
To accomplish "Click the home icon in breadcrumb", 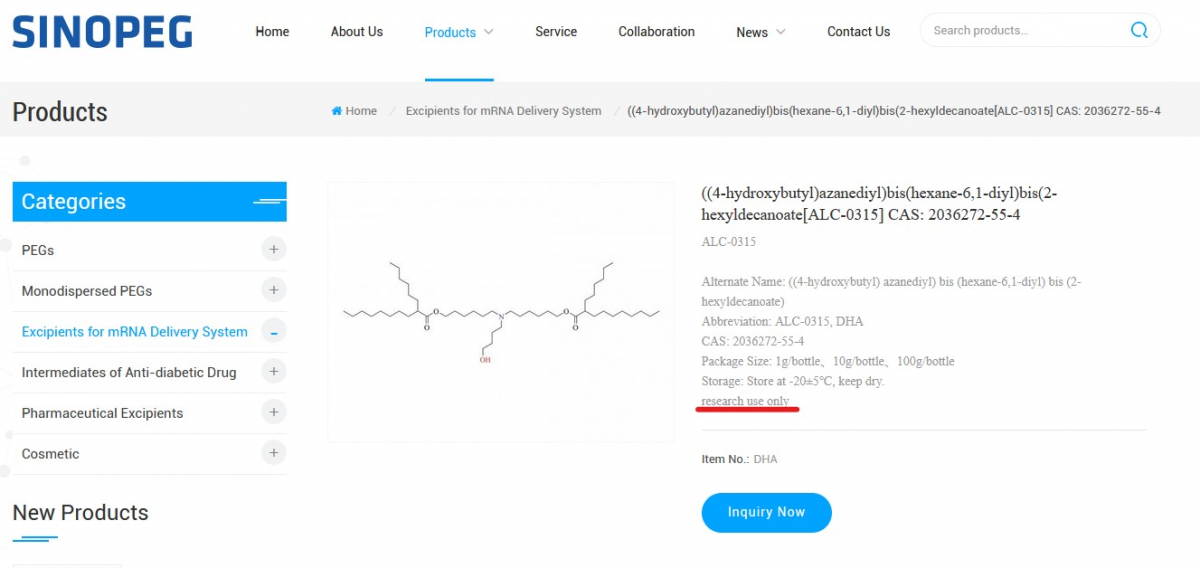I will (x=337, y=111).
